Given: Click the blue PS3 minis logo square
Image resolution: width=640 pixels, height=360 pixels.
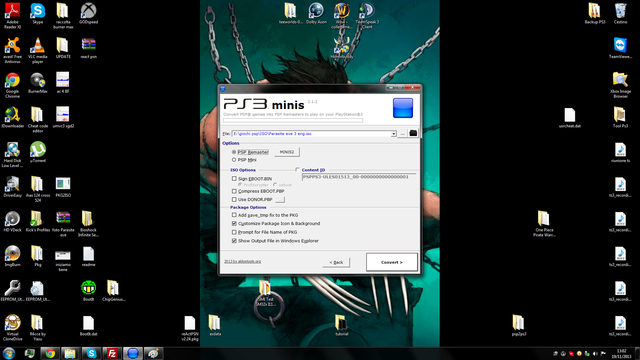Looking at the screenshot, I should pyautogui.click(x=403, y=108).
